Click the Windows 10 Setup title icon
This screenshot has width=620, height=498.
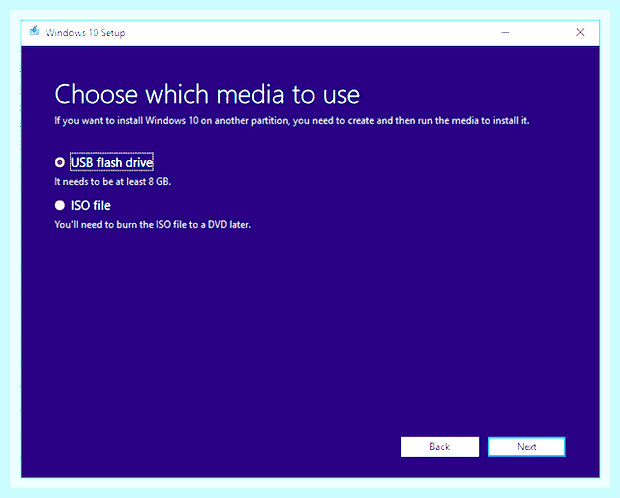point(34,31)
